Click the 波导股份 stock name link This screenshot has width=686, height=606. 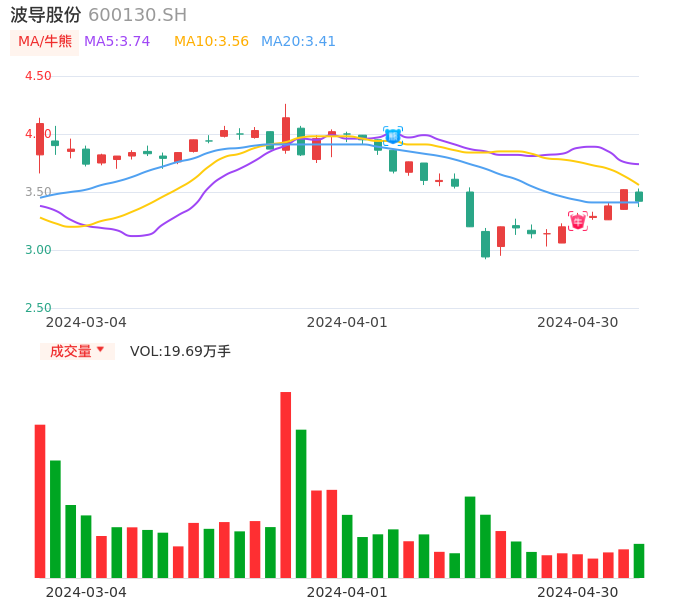(45, 15)
